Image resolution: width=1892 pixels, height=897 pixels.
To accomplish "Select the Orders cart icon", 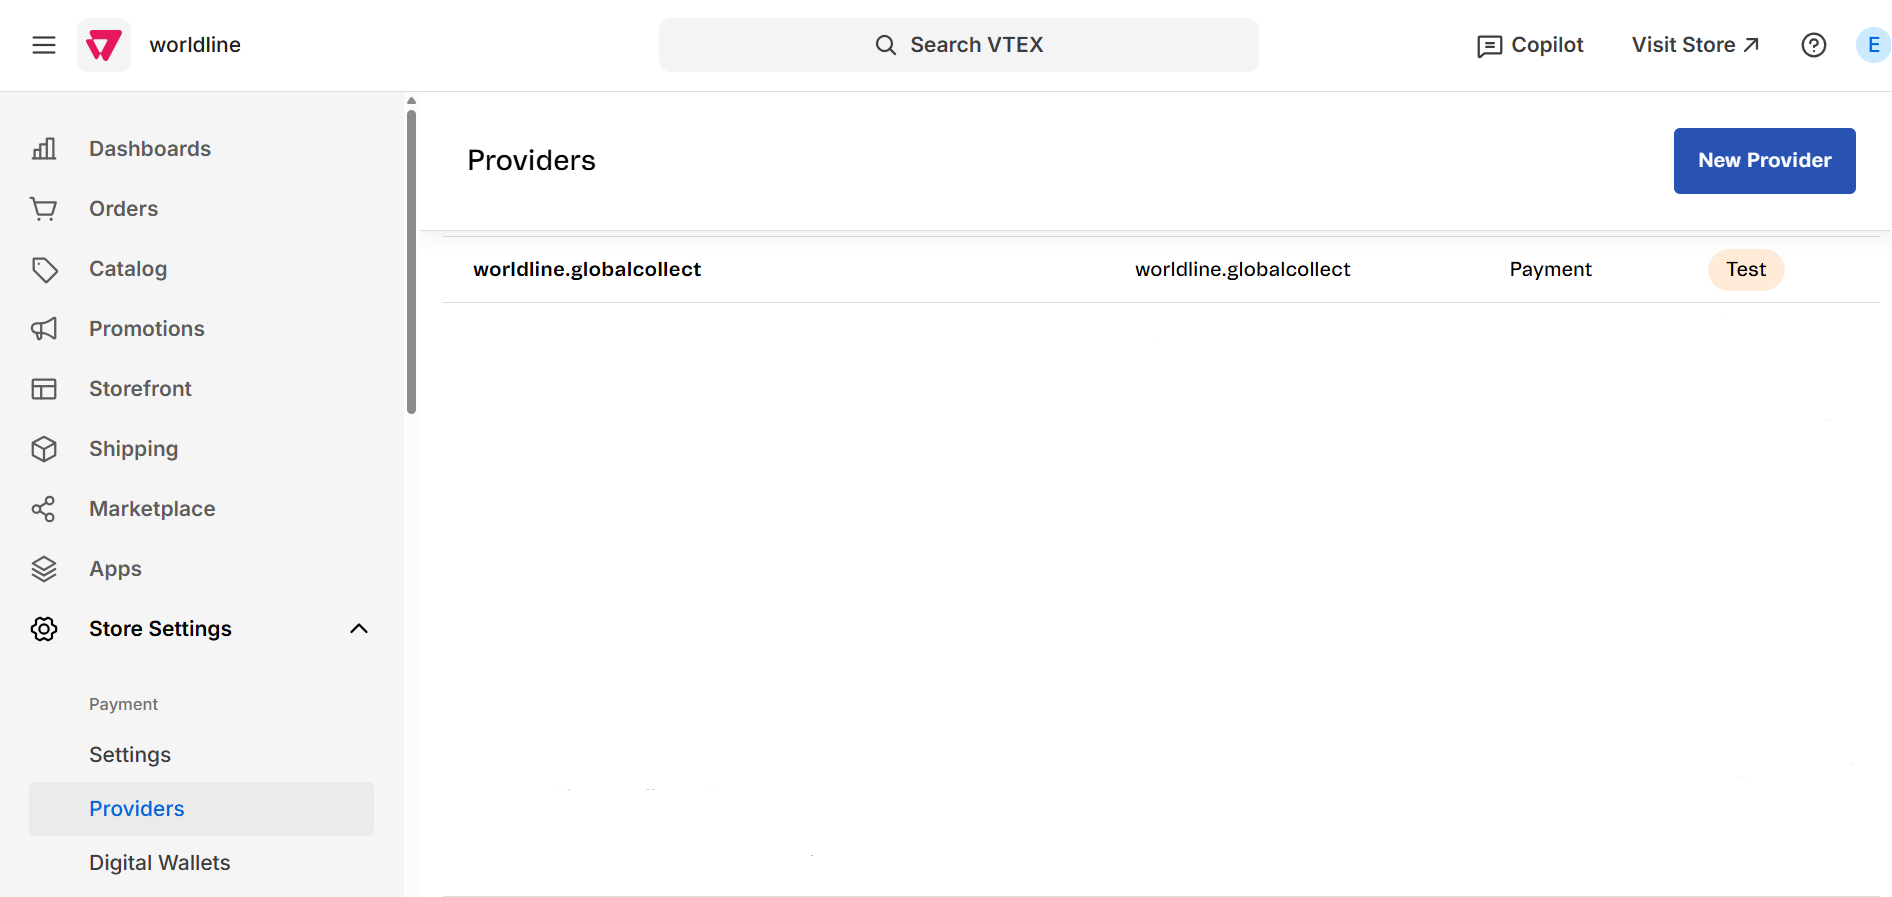I will pos(44,208).
